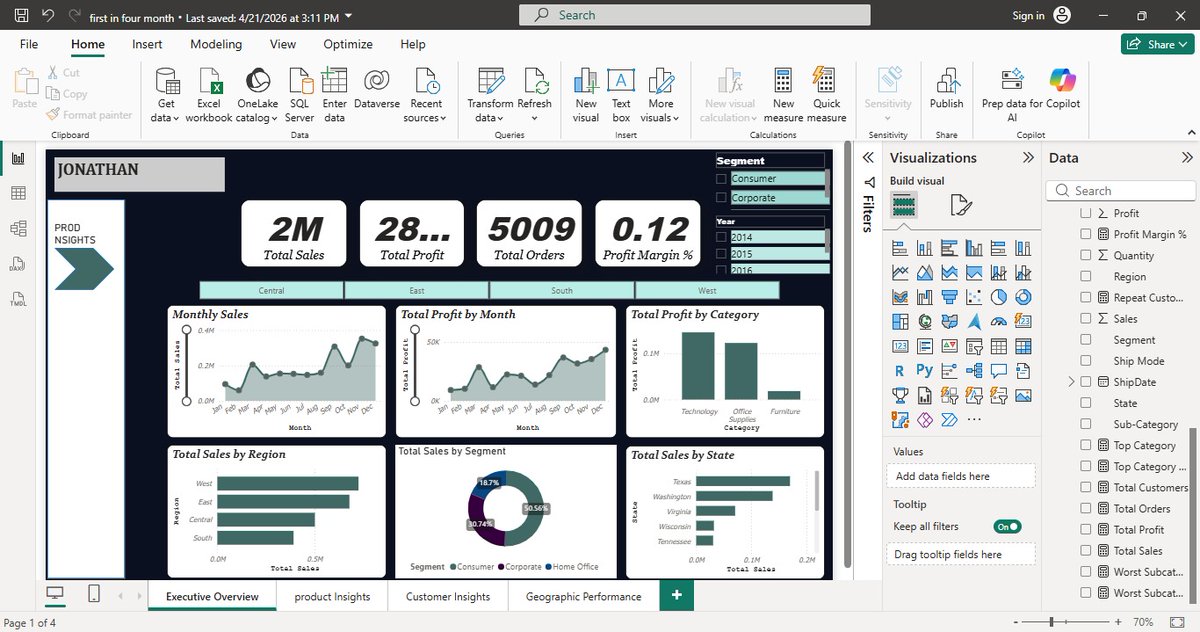Click the zoom in plus button

[x=1117, y=622]
